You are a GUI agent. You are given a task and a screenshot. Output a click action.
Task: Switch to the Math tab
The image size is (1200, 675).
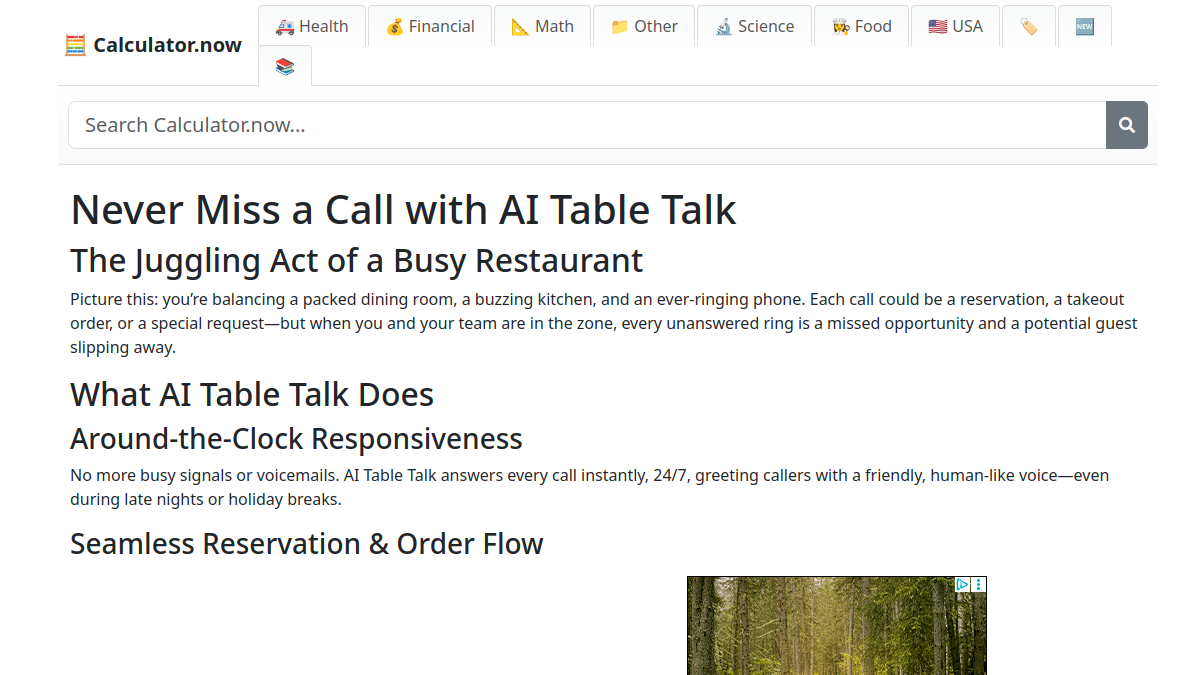[543, 26]
